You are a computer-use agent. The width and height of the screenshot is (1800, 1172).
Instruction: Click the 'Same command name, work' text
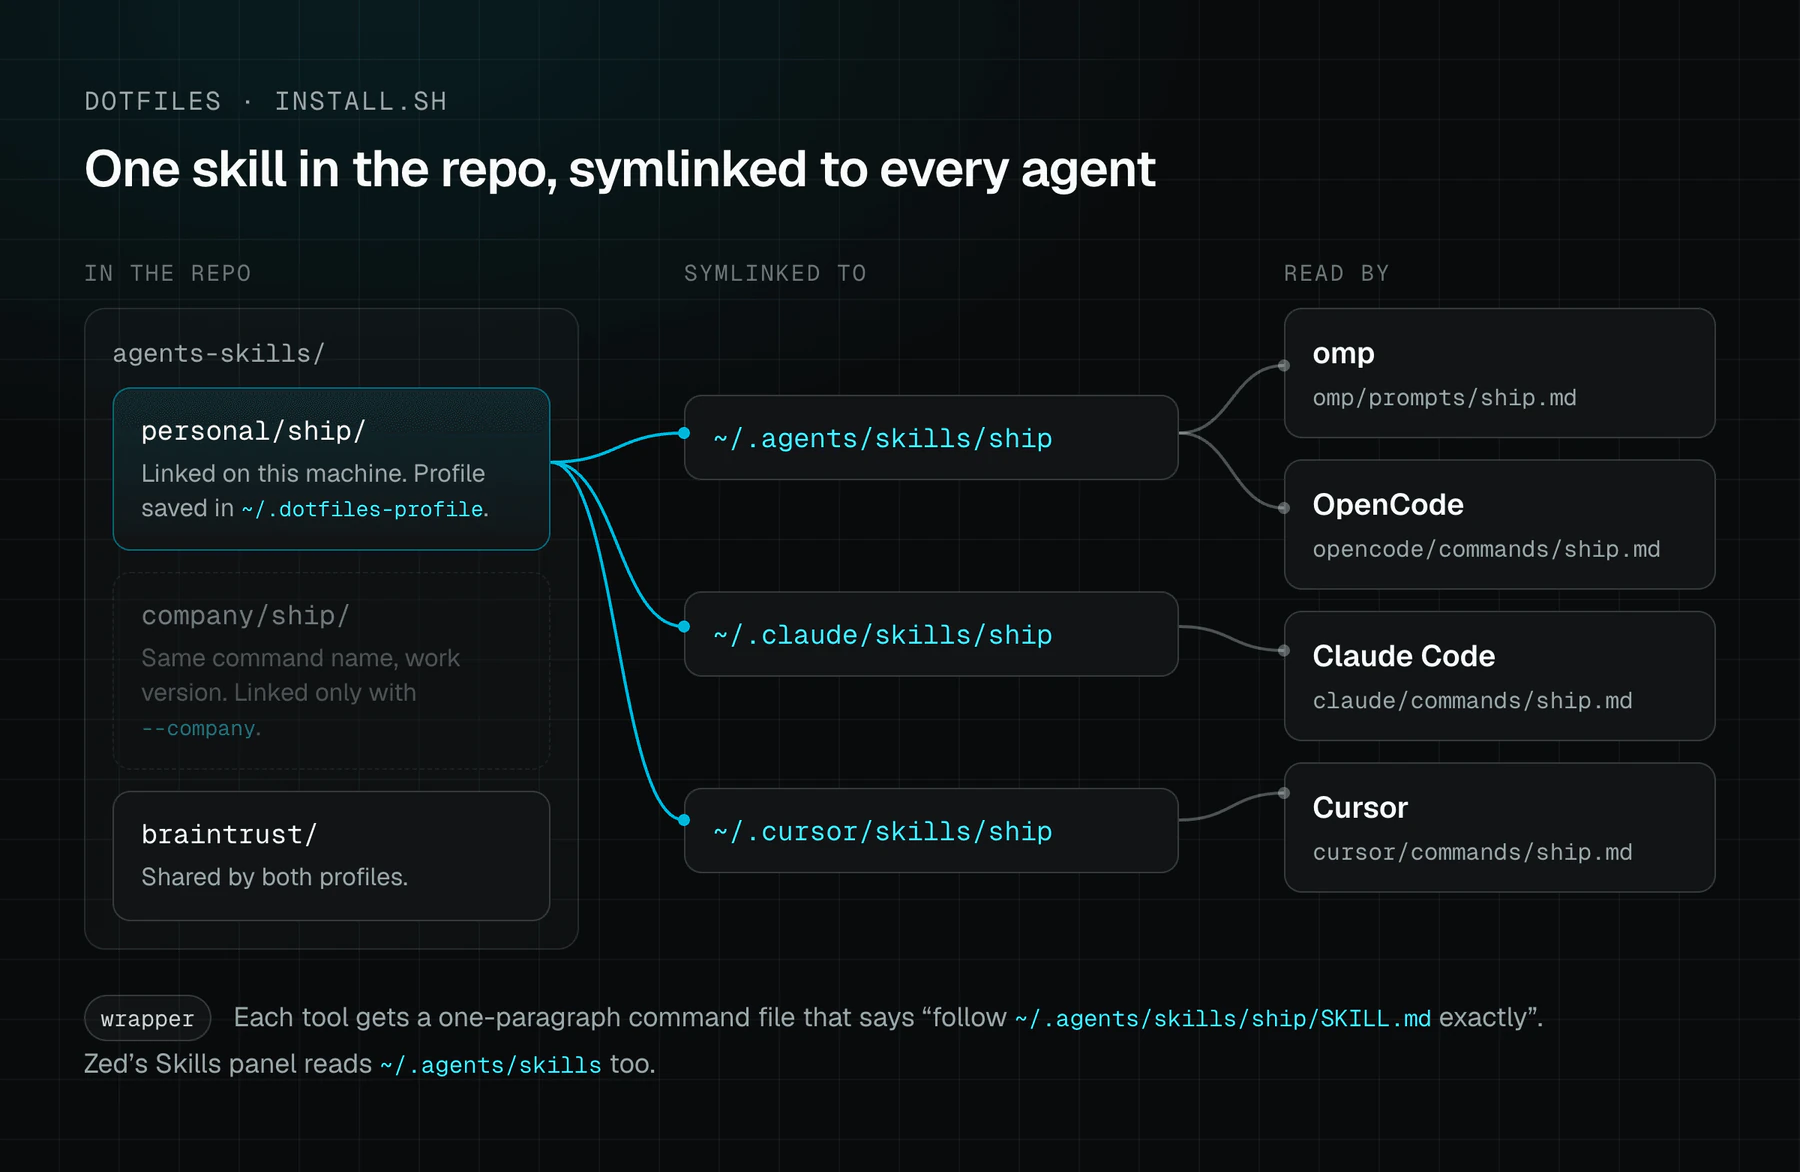point(300,658)
